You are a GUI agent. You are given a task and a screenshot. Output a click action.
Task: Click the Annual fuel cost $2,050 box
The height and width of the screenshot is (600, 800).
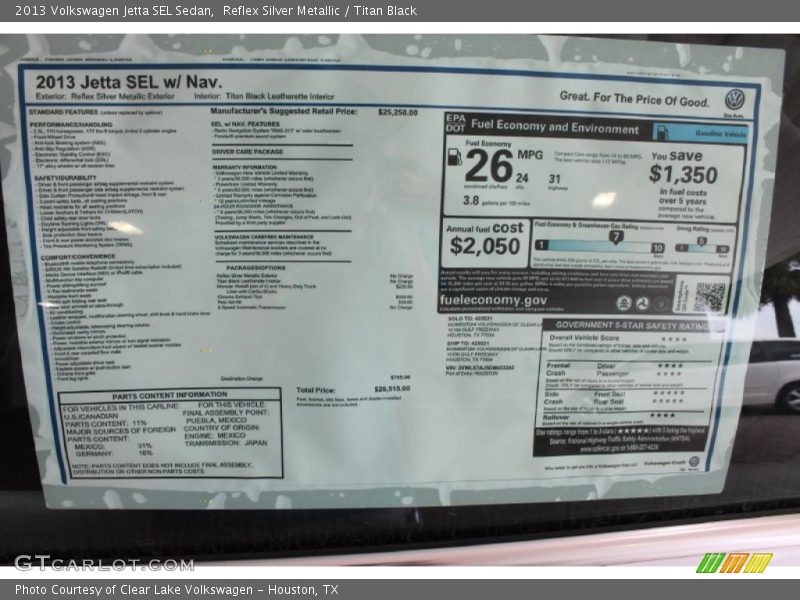click(484, 240)
